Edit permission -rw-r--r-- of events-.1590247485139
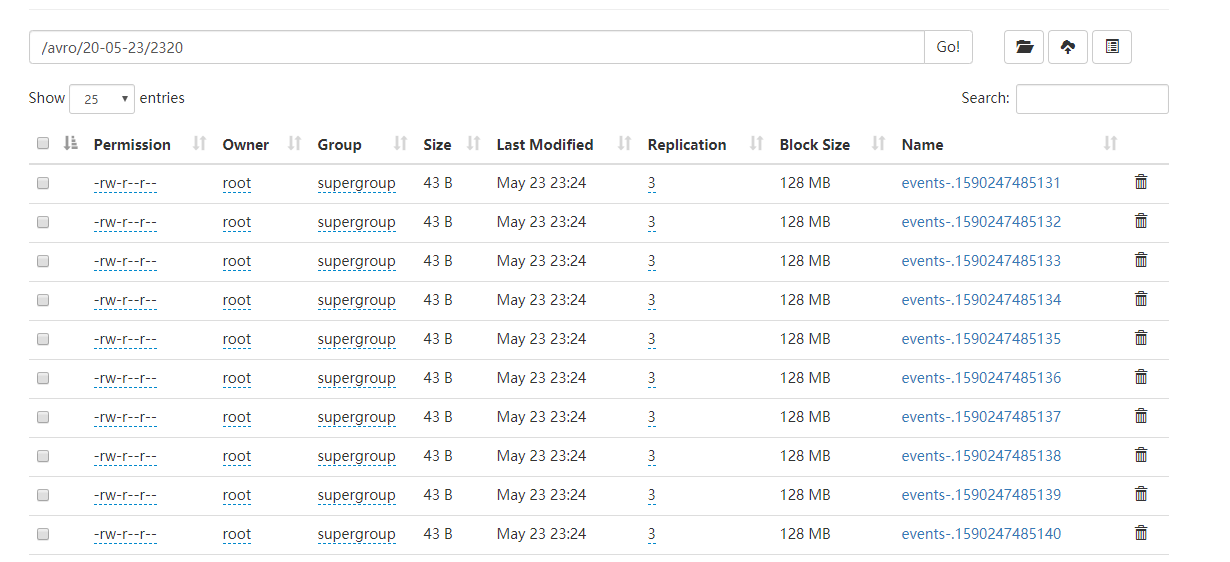The width and height of the screenshot is (1230, 562). click(x=125, y=495)
